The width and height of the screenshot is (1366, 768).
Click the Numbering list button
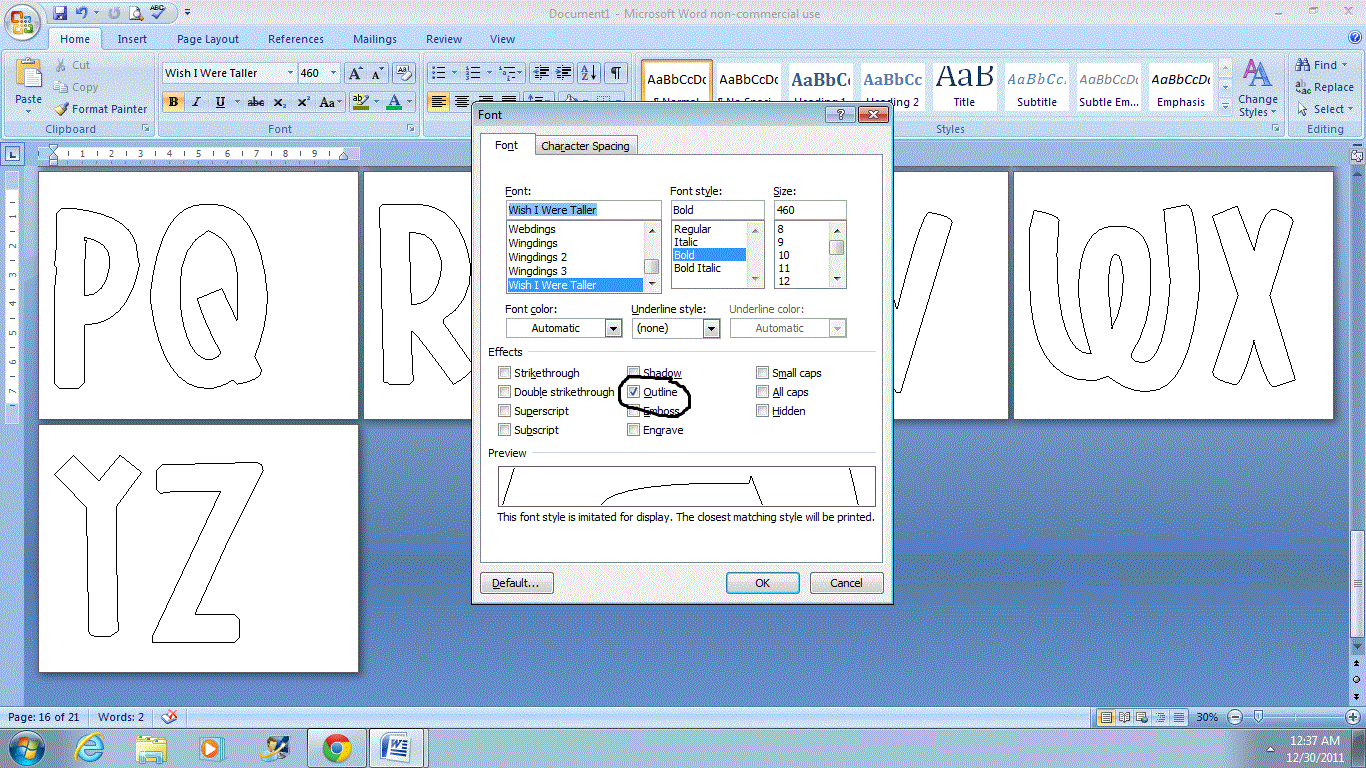pyautogui.click(x=471, y=73)
